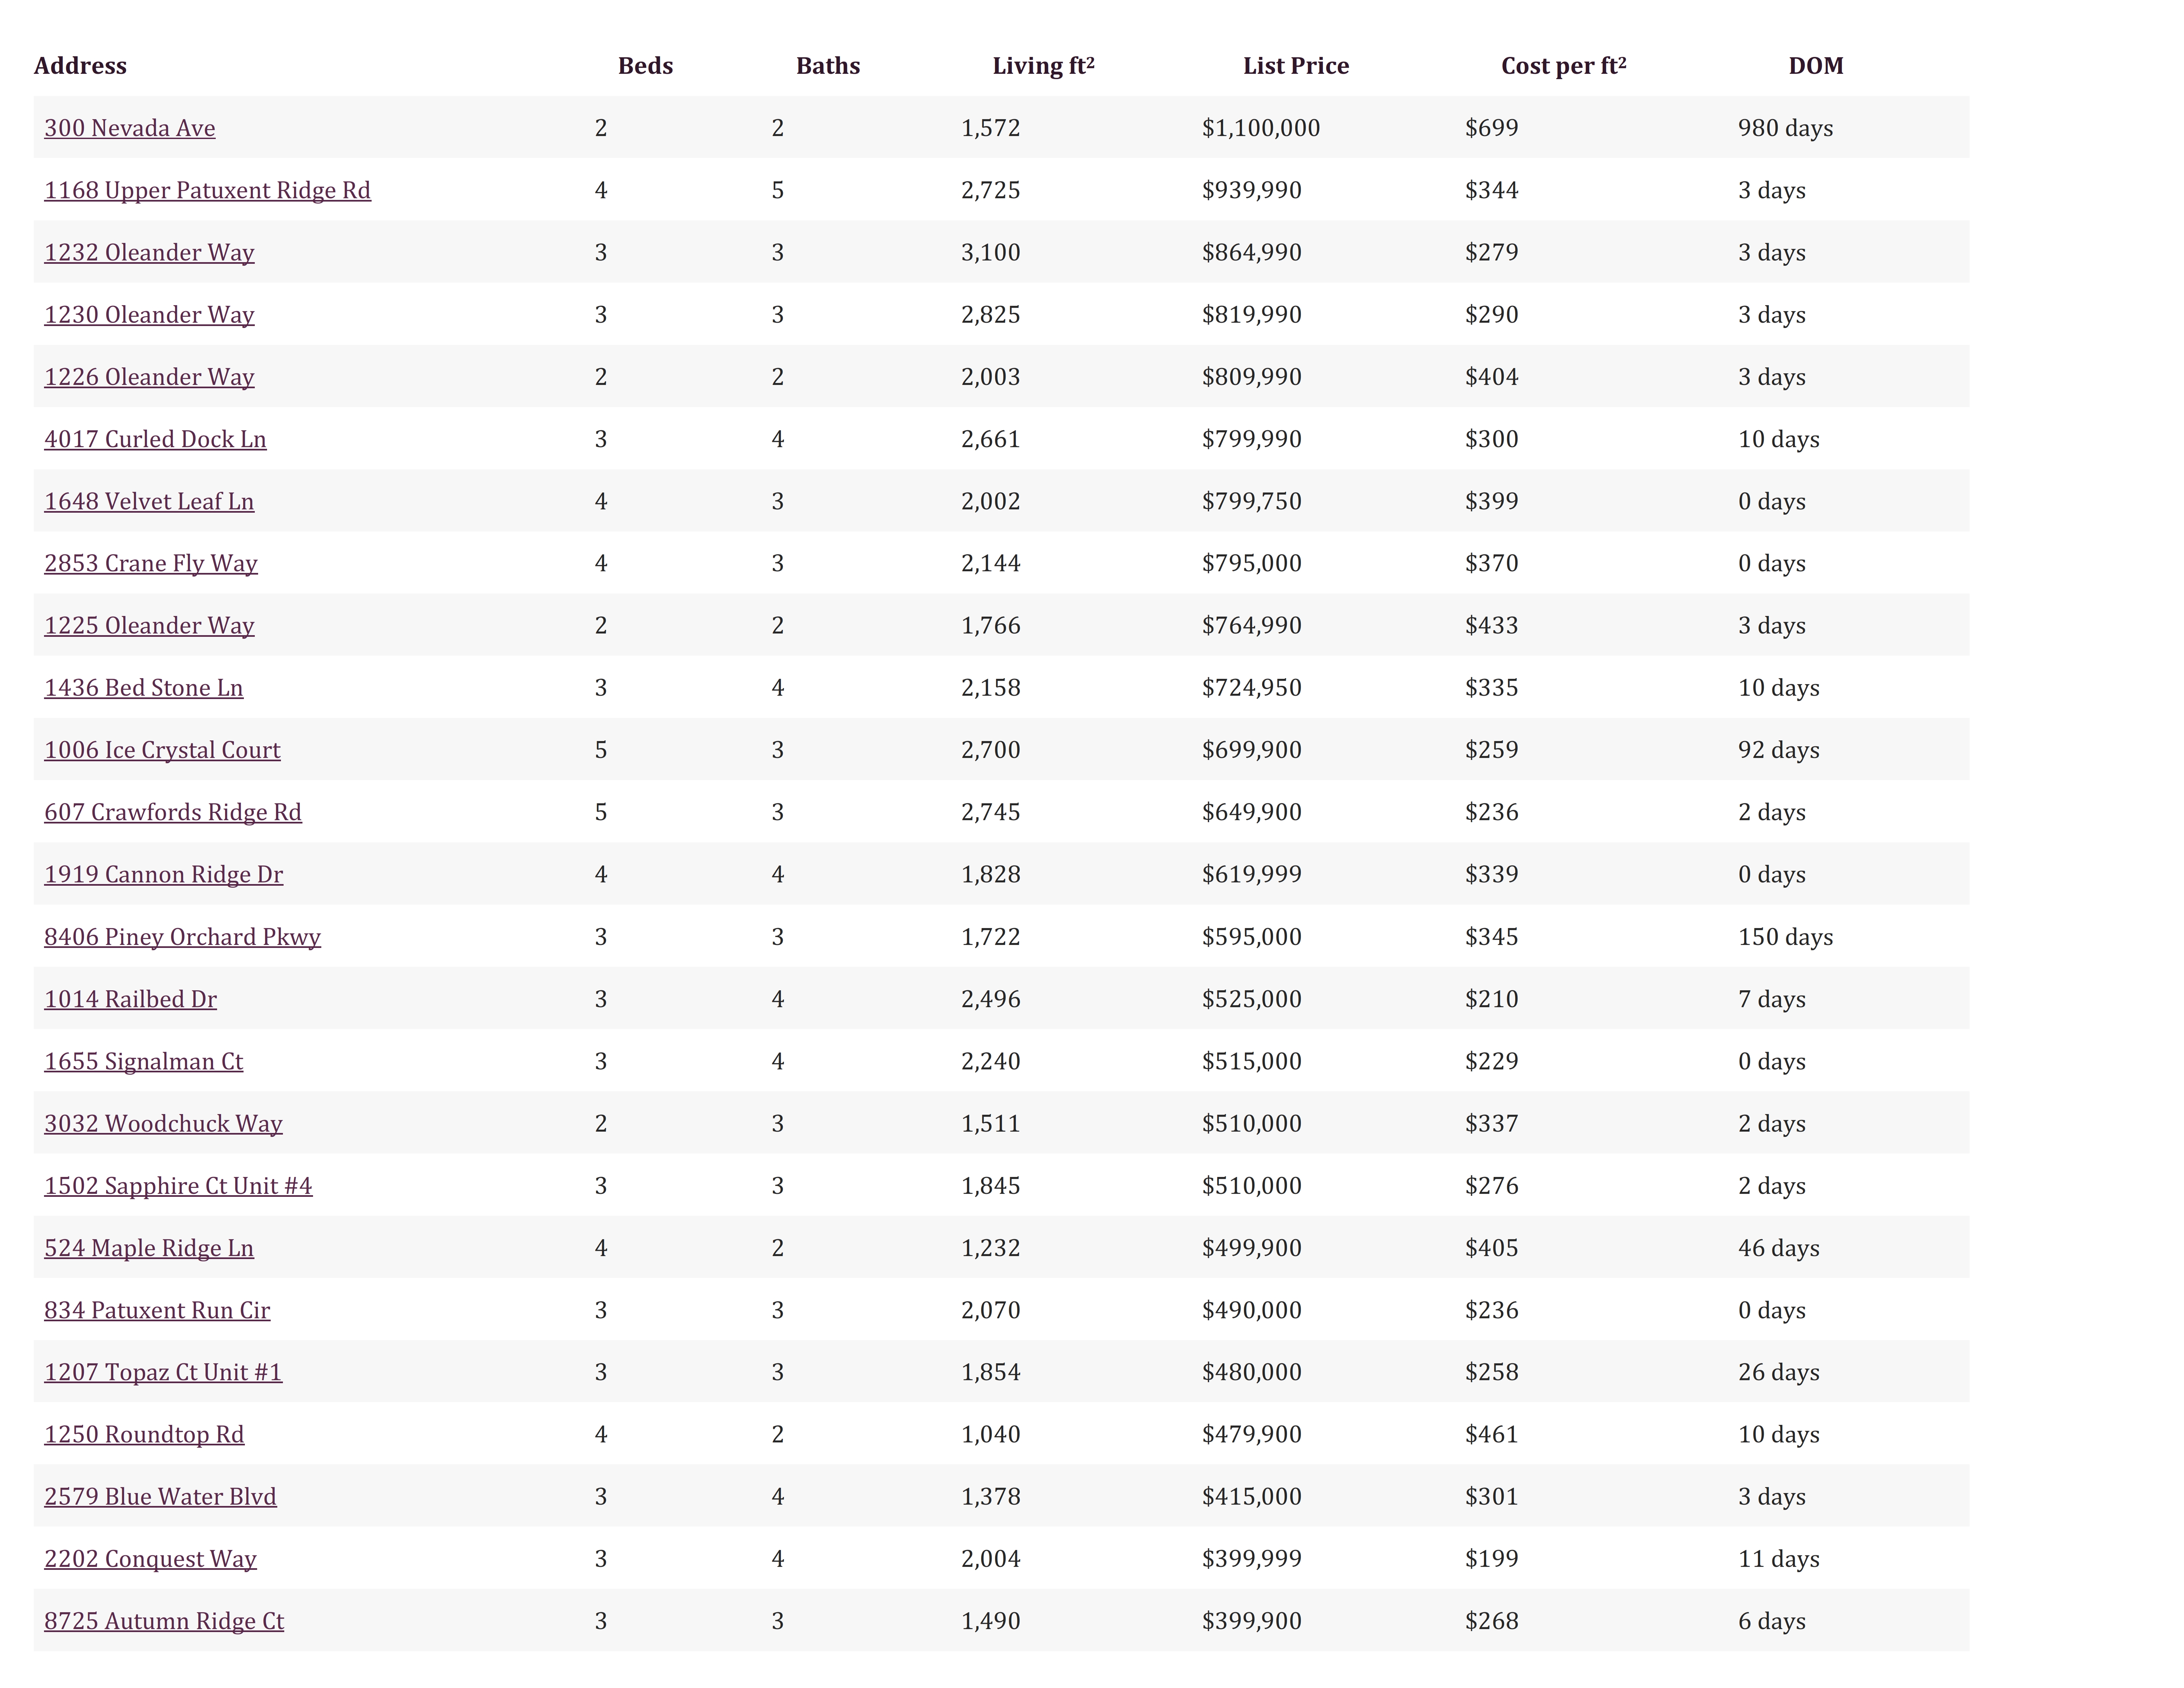Screen dimensions: 2184x1688
Task: Open 2853 Crane Fly Way listing
Action: (151, 563)
